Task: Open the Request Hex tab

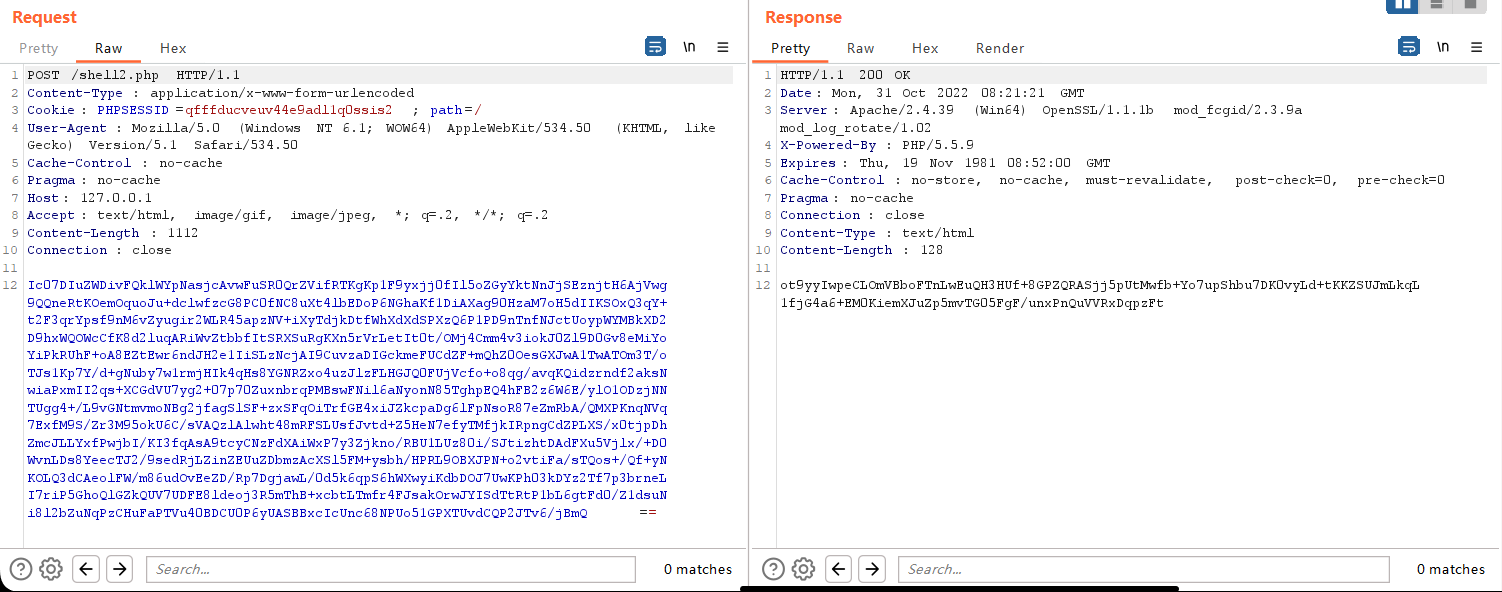Action: click(173, 48)
